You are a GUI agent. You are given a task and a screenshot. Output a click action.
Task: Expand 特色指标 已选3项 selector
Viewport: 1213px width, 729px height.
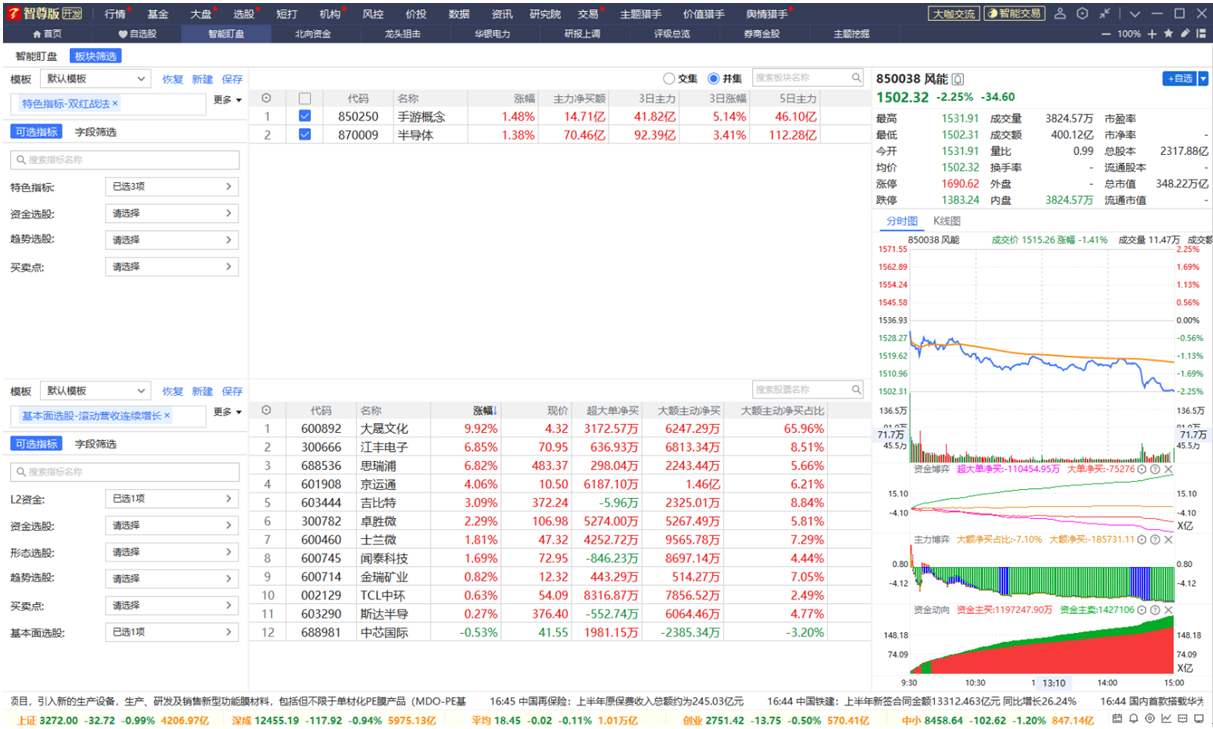(172, 187)
